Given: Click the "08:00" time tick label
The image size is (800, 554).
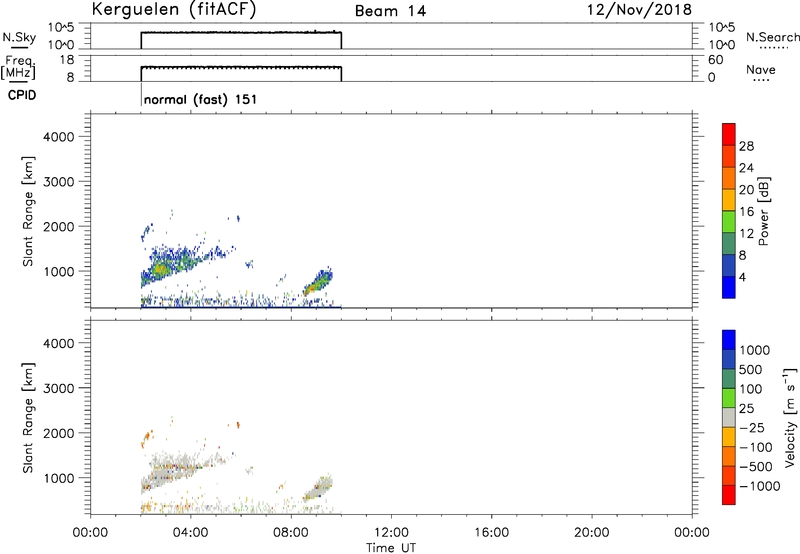Looking at the screenshot, I should (x=291, y=533).
